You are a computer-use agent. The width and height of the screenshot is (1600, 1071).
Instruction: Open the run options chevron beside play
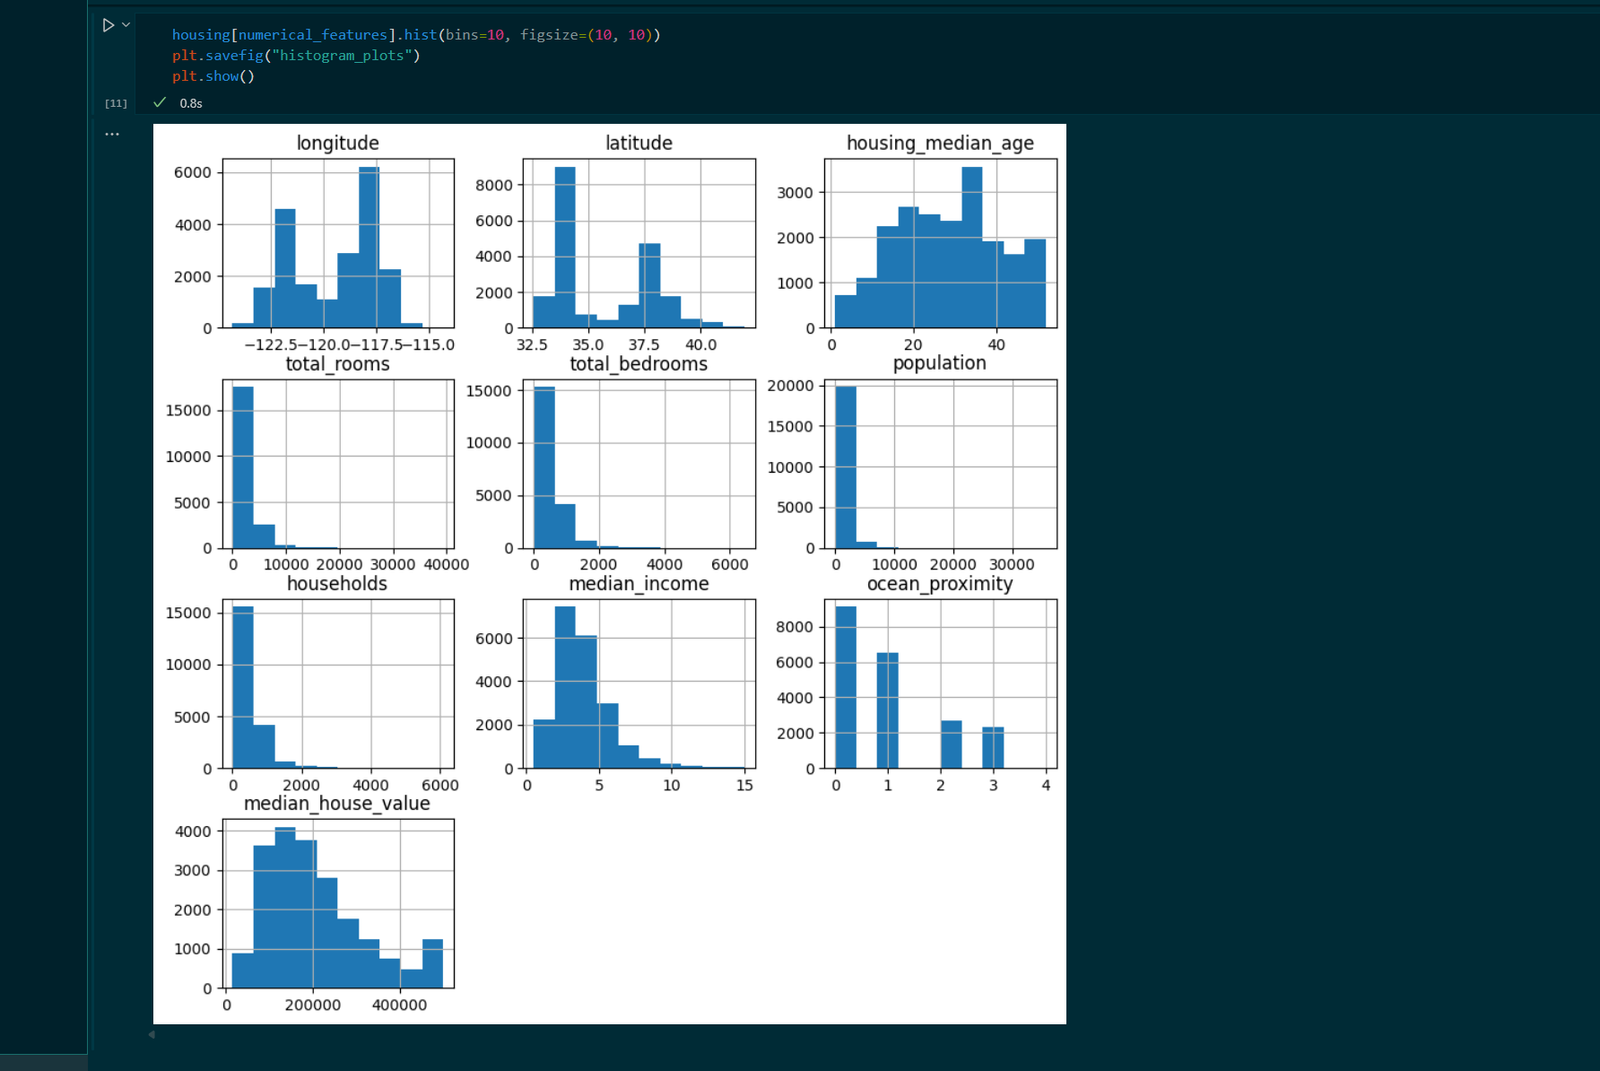tap(126, 25)
